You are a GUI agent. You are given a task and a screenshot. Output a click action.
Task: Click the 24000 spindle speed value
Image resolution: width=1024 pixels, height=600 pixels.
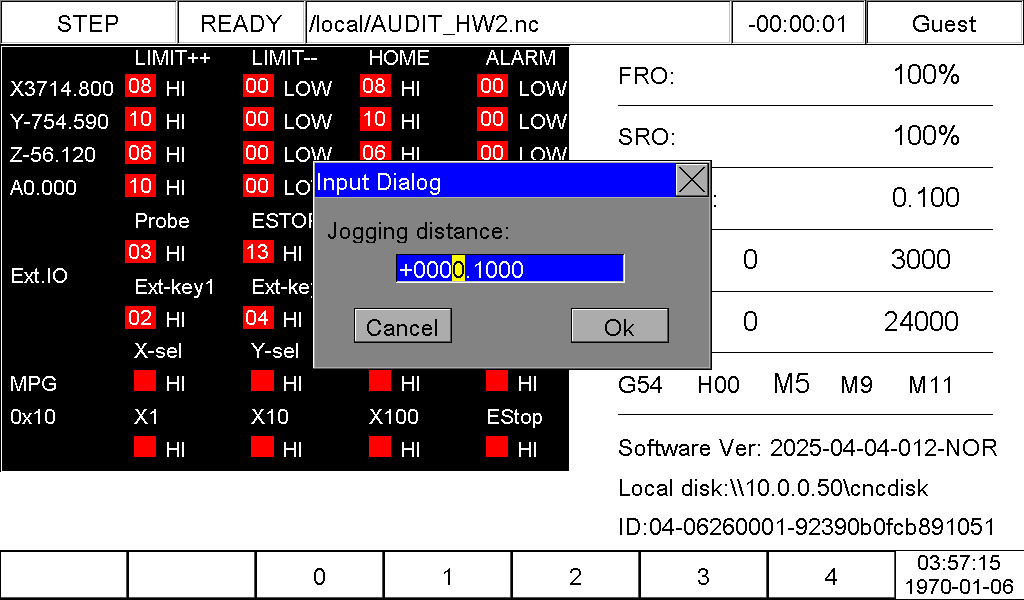pyautogui.click(x=921, y=321)
